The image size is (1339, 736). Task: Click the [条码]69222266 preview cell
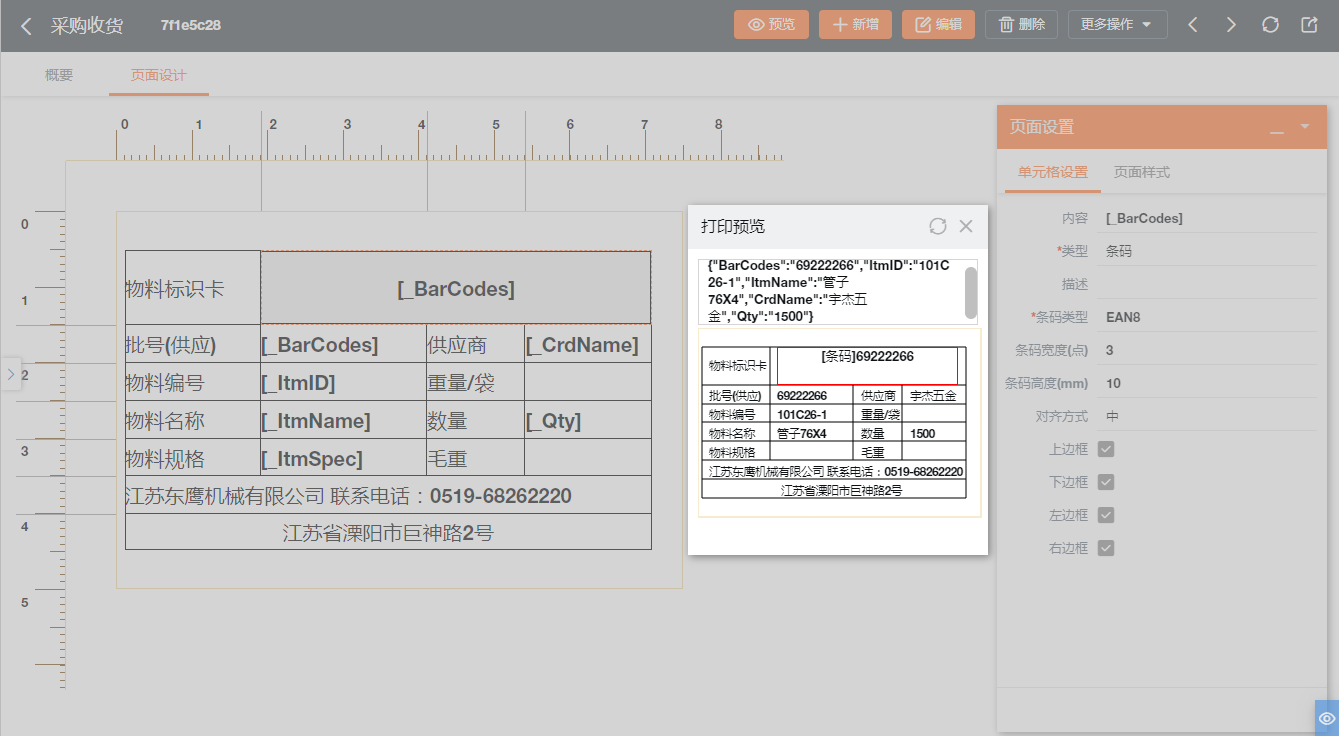(x=867, y=364)
